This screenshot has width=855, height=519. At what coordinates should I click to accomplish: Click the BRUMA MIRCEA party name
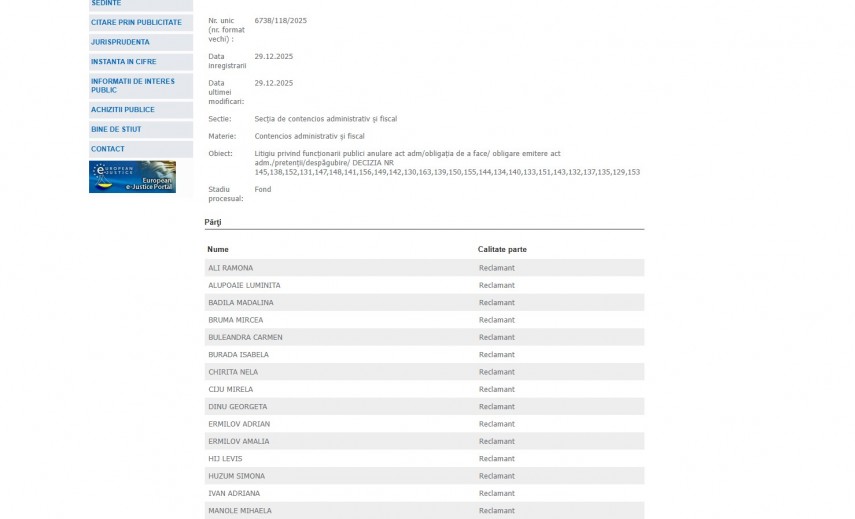click(235, 320)
